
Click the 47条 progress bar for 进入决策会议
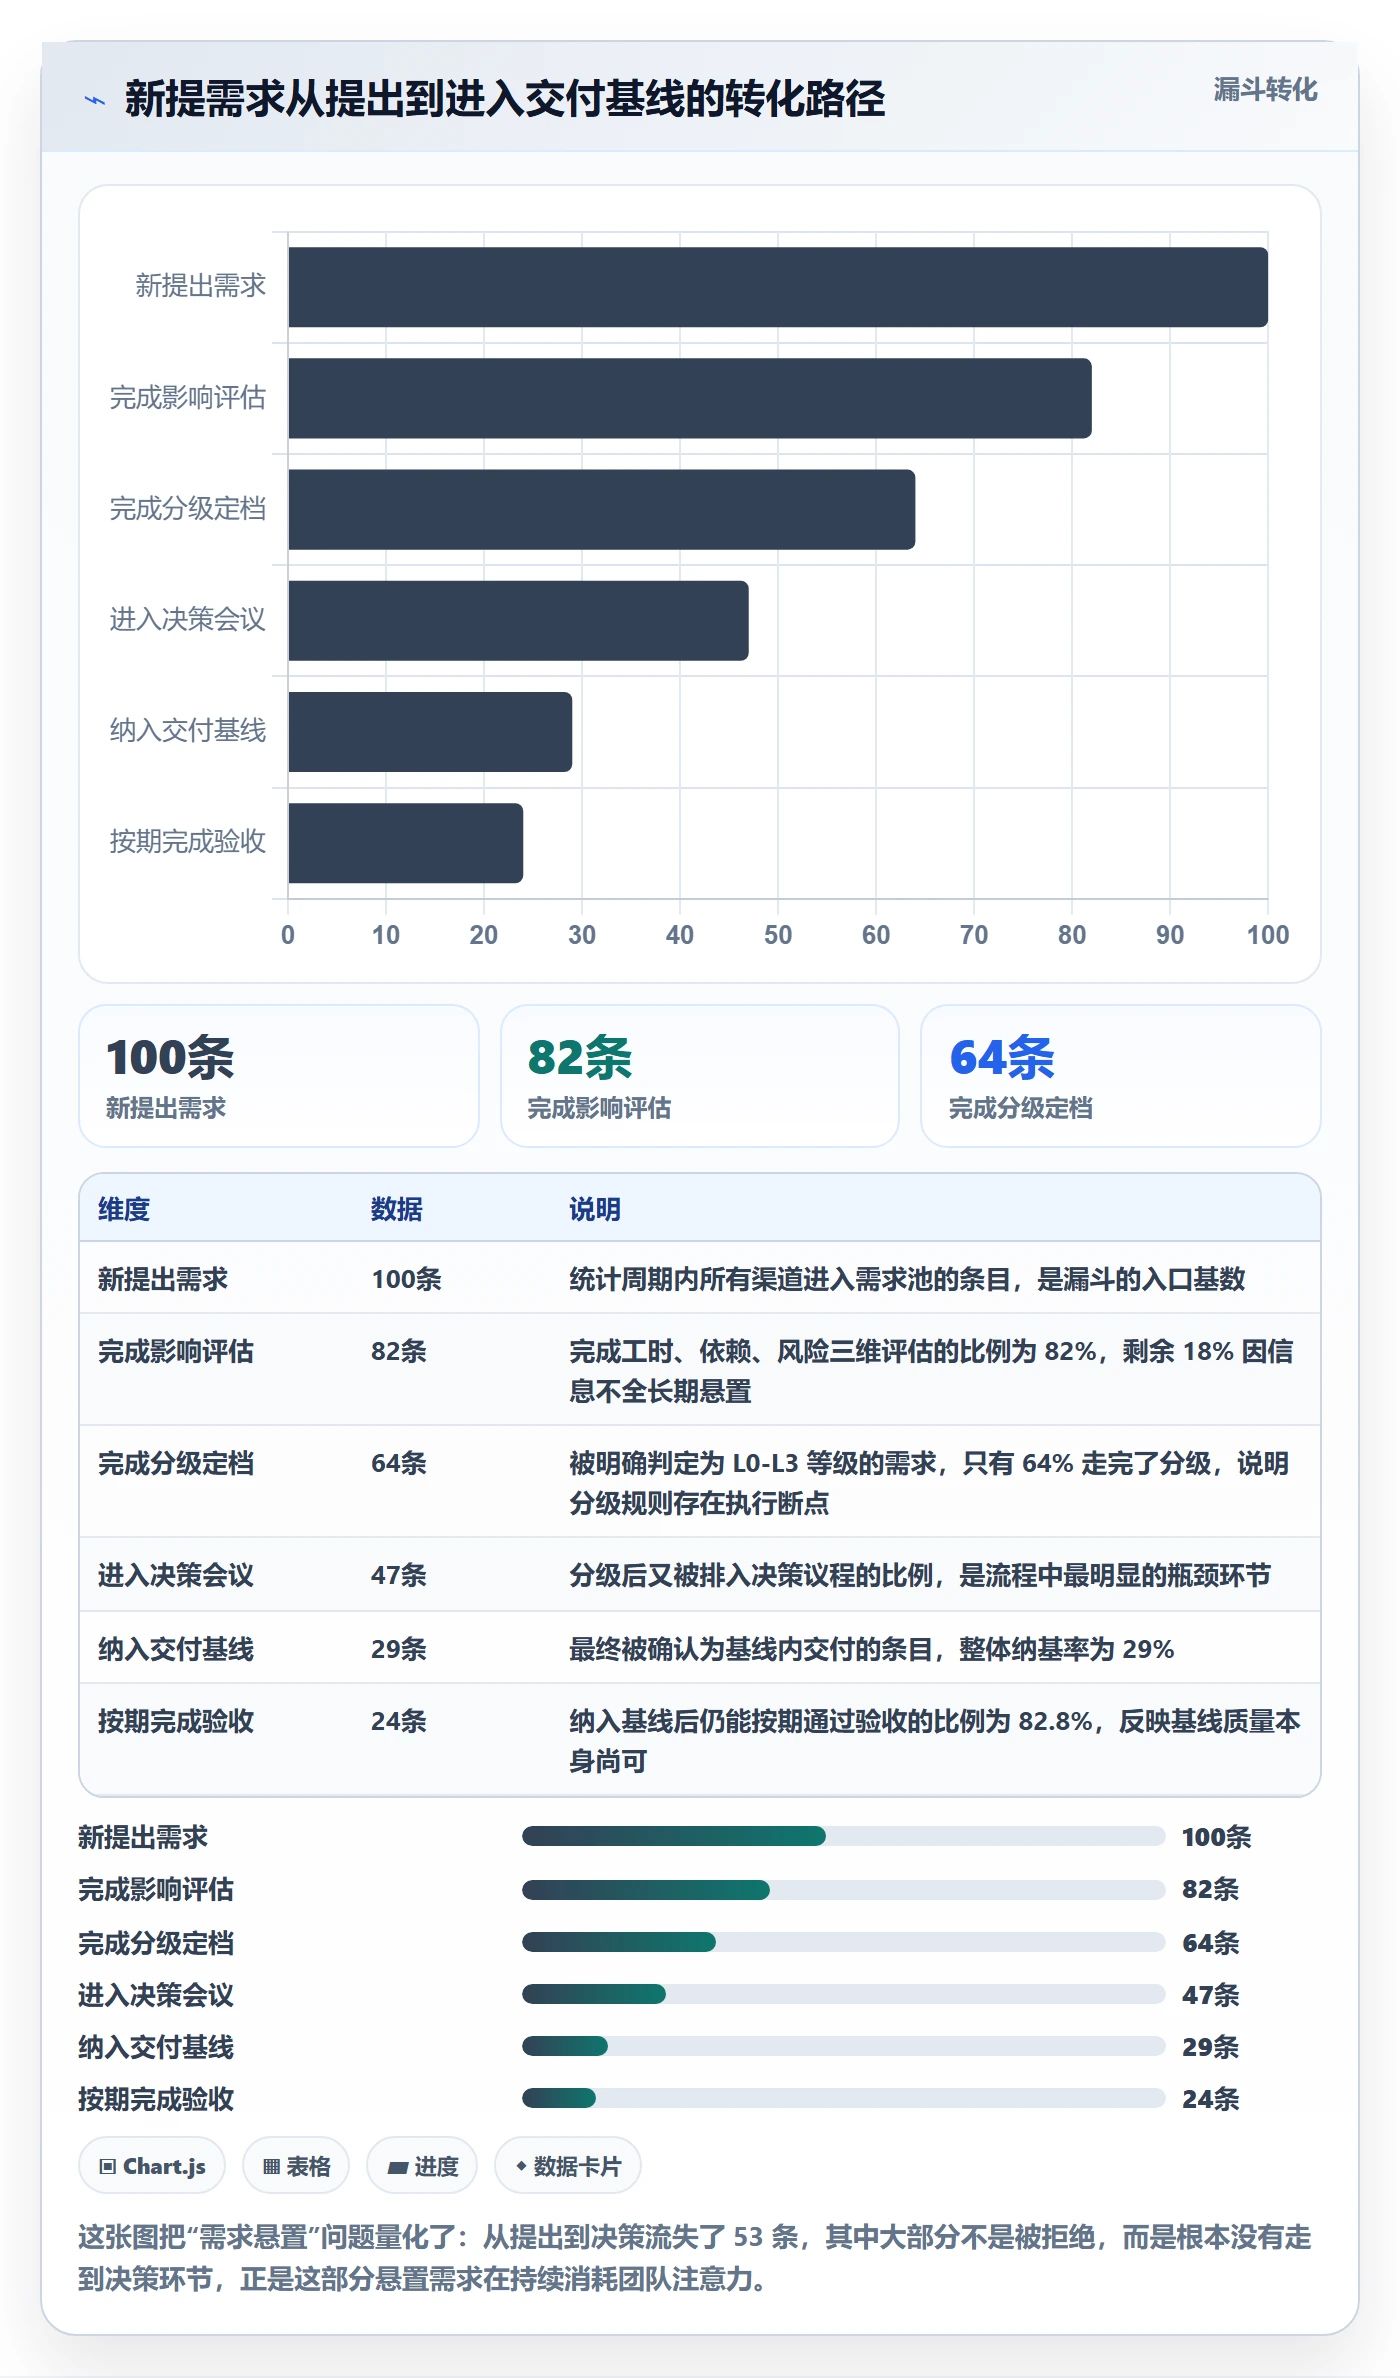pos(844,1994)
